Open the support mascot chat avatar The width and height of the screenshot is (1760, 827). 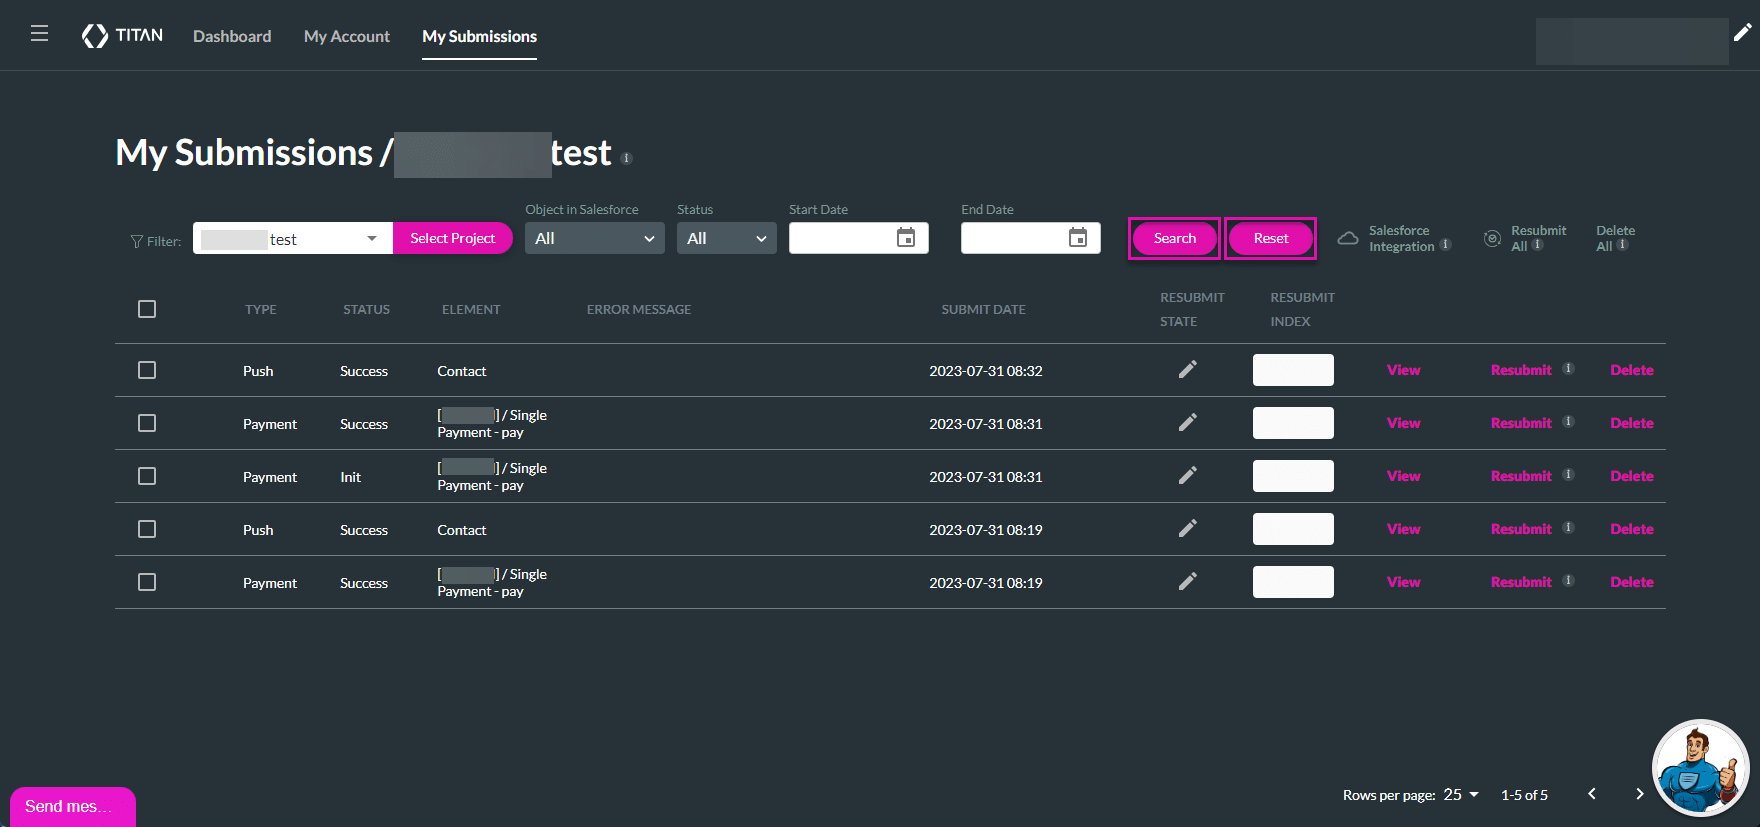tap(1699, 768)
